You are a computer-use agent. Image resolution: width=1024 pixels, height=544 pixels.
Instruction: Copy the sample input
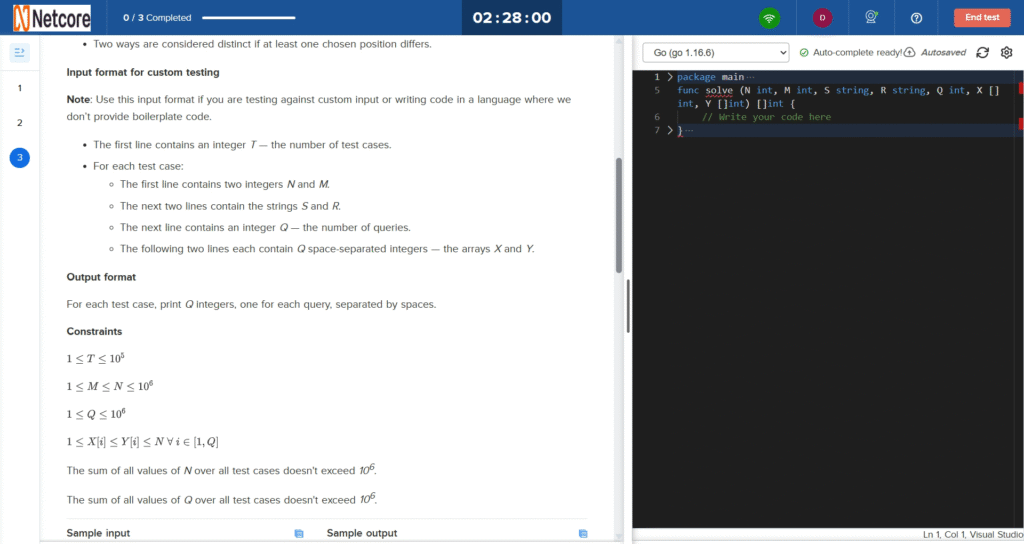tap(299, 534)
